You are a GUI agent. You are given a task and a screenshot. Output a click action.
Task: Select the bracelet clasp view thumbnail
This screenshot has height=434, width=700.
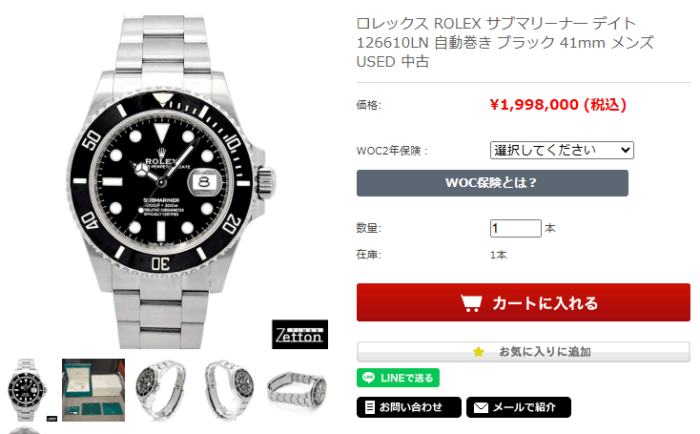click(297, 391)
